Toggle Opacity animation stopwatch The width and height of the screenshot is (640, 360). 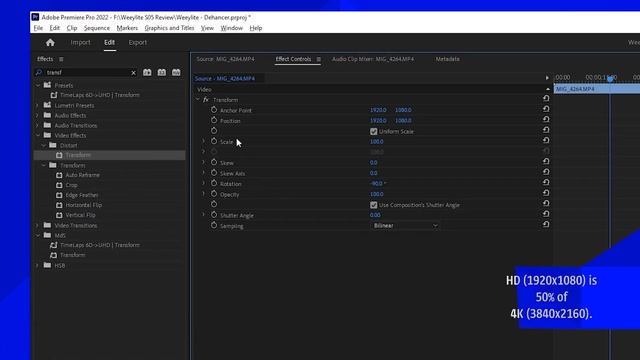214,194
